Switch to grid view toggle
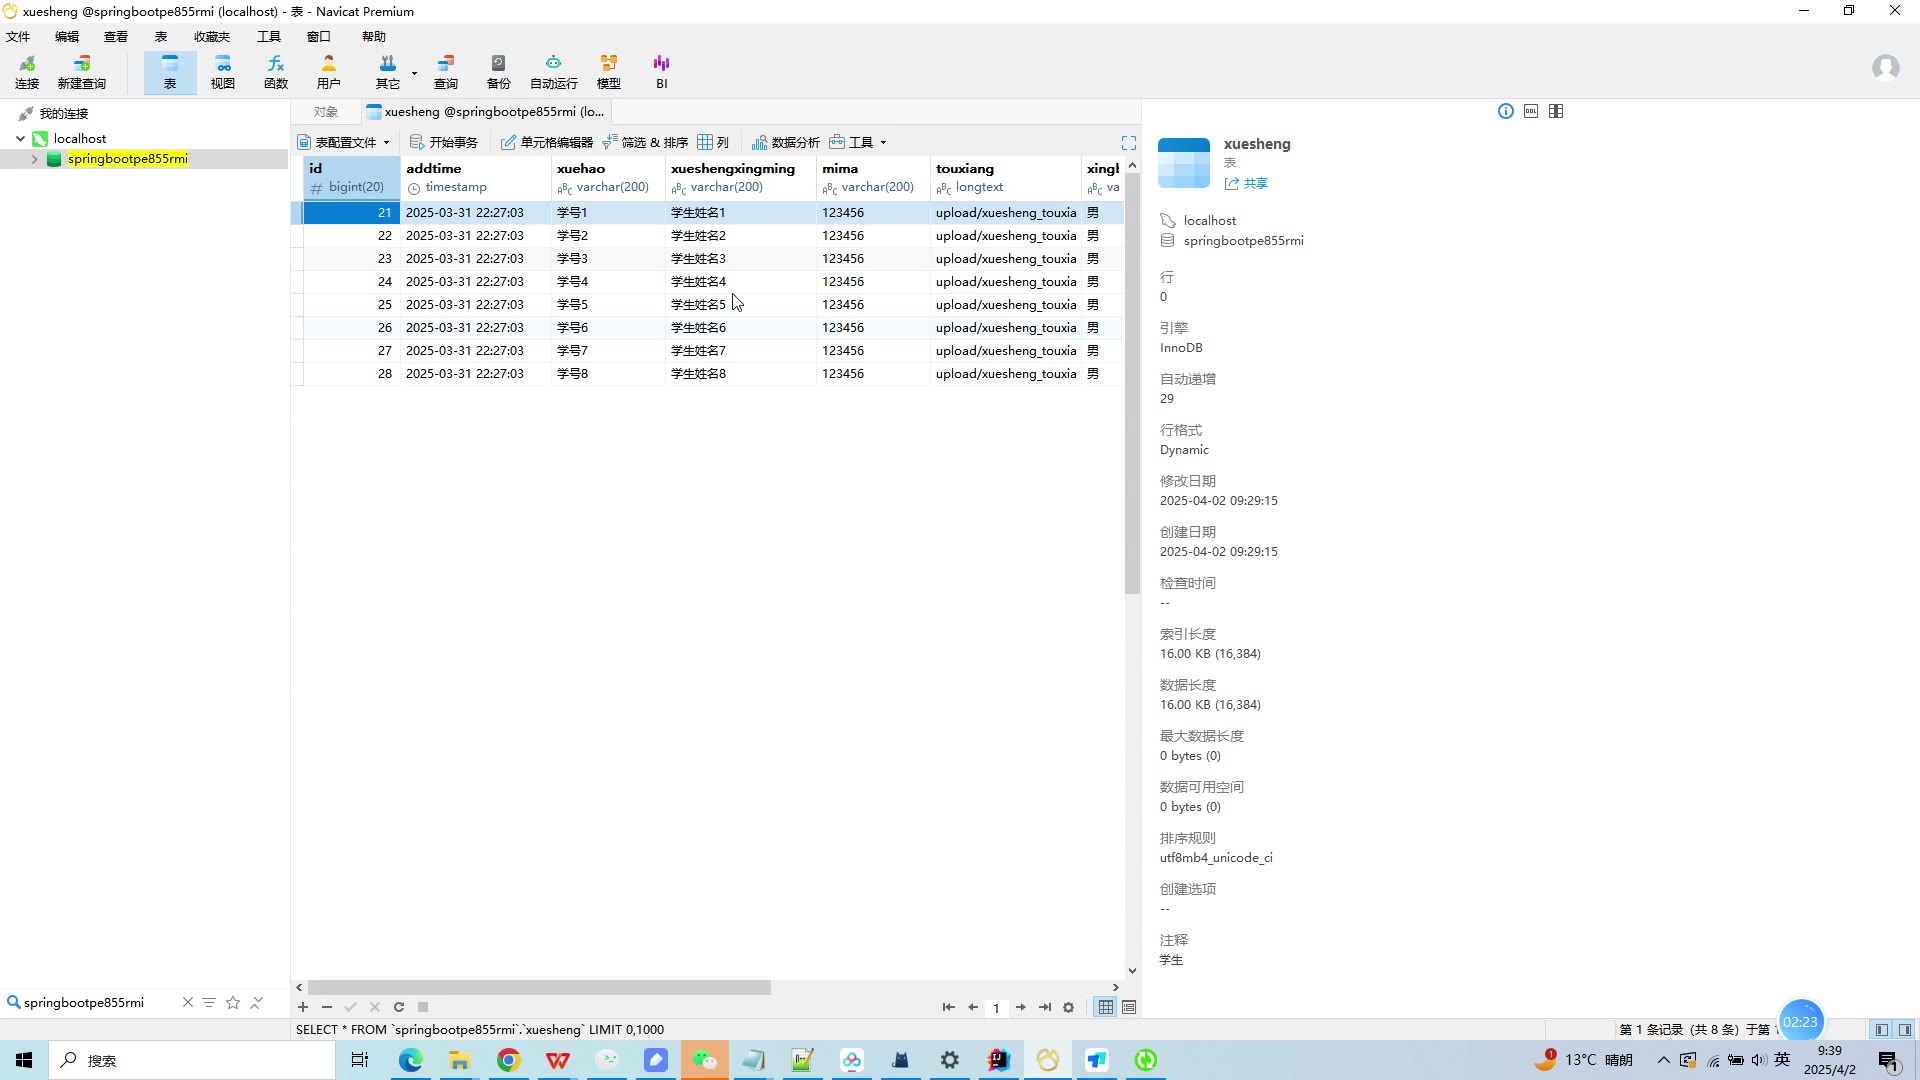 tap(1105, 1007)
